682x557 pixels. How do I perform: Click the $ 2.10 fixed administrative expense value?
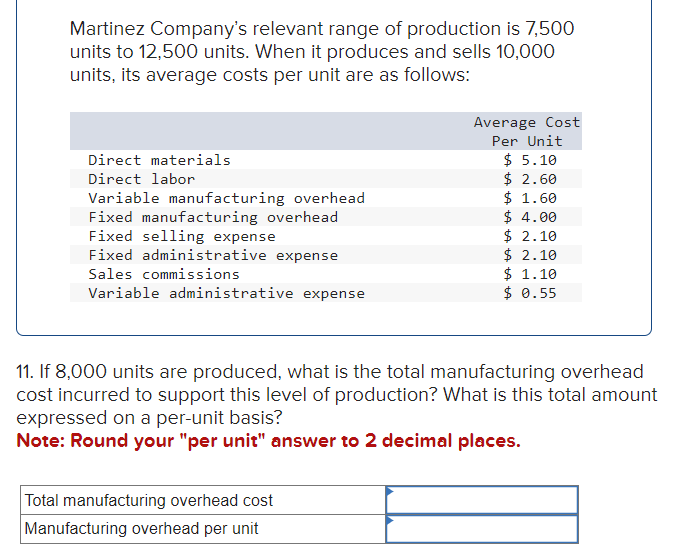coord(530,255)
